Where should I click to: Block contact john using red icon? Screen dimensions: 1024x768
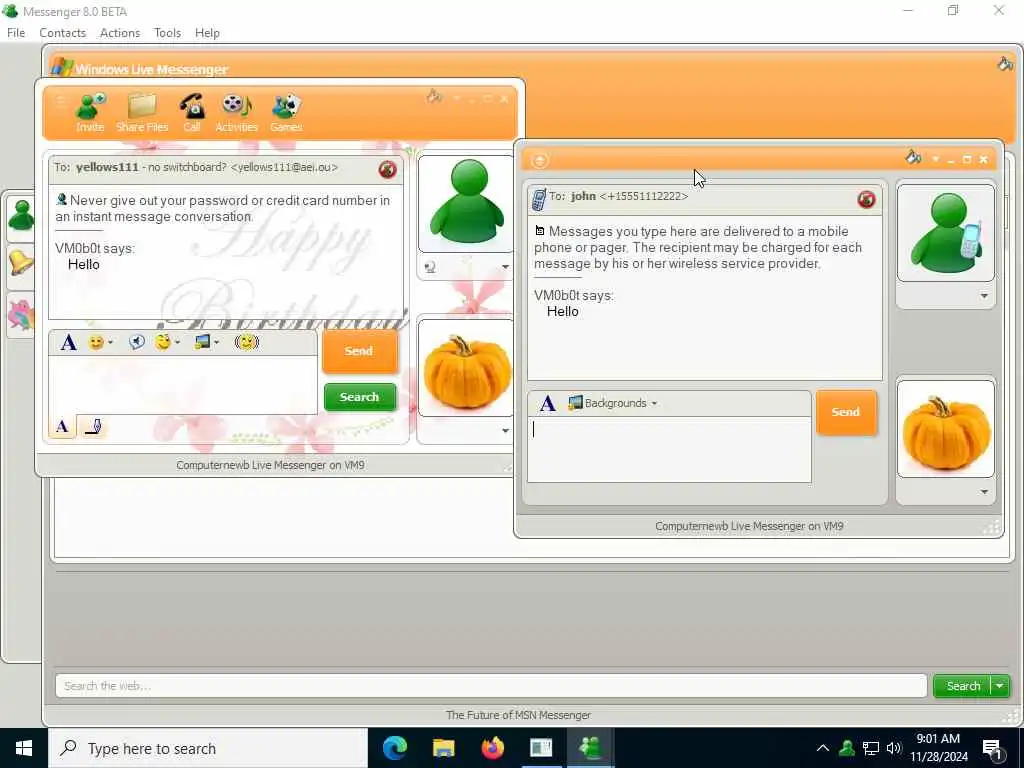(867, 199)
